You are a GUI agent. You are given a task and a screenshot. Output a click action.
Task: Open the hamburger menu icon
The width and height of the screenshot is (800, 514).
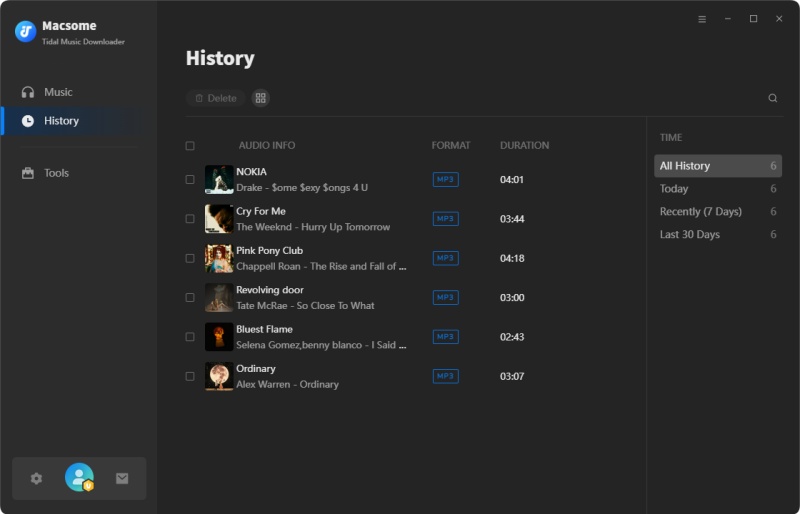coord(702,19)
